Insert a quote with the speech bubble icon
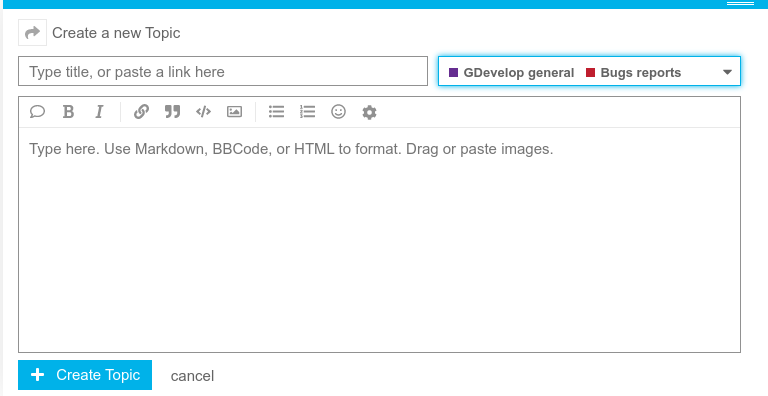 click(37, 112)
